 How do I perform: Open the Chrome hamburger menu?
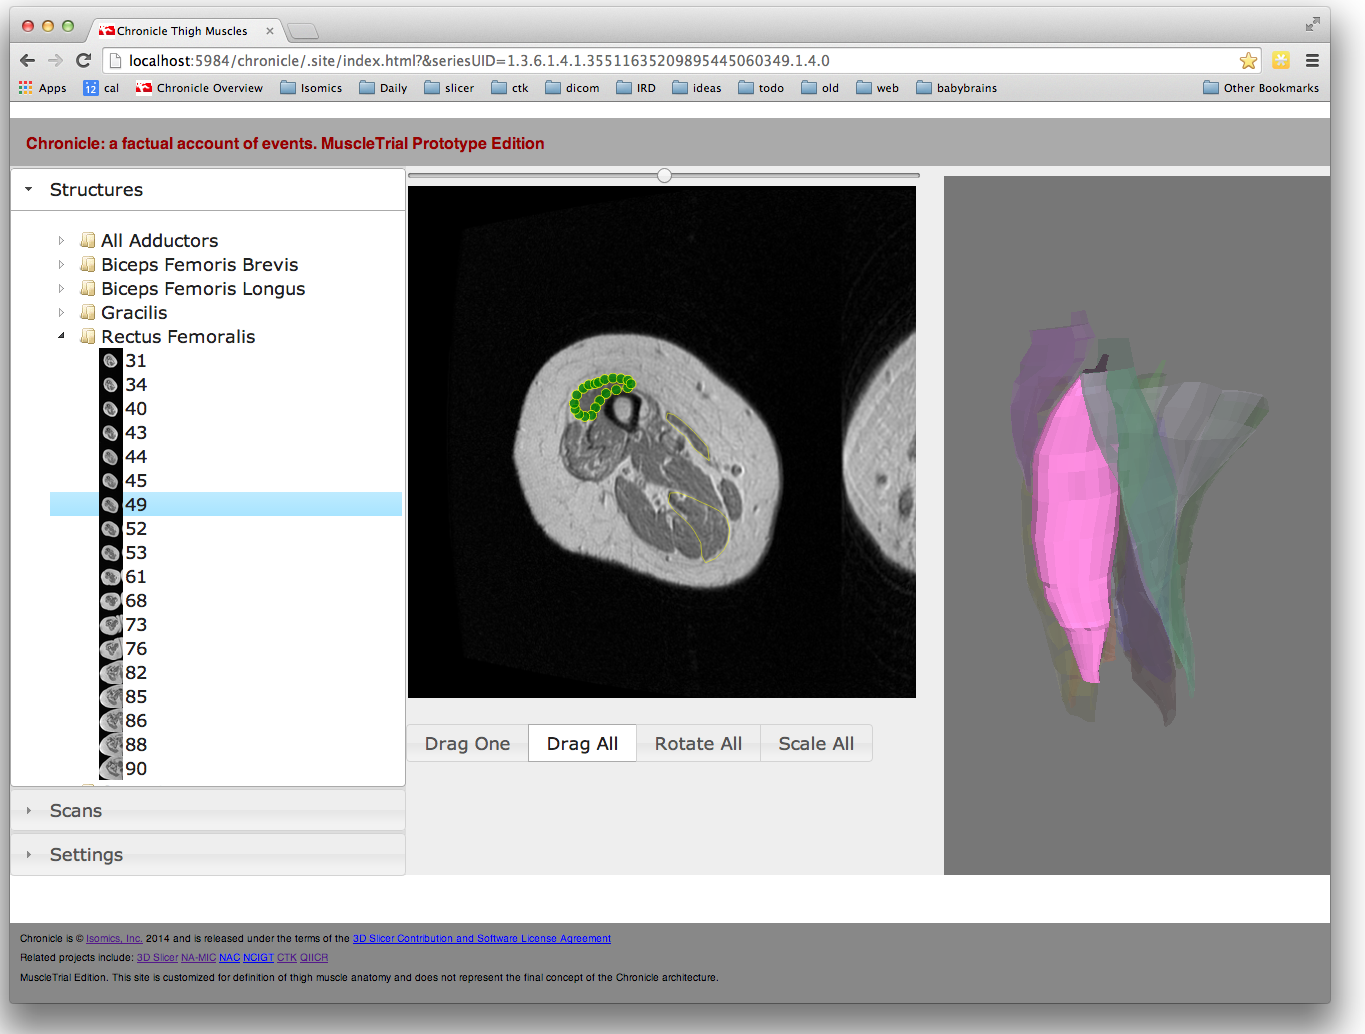tap(1312, 61)
